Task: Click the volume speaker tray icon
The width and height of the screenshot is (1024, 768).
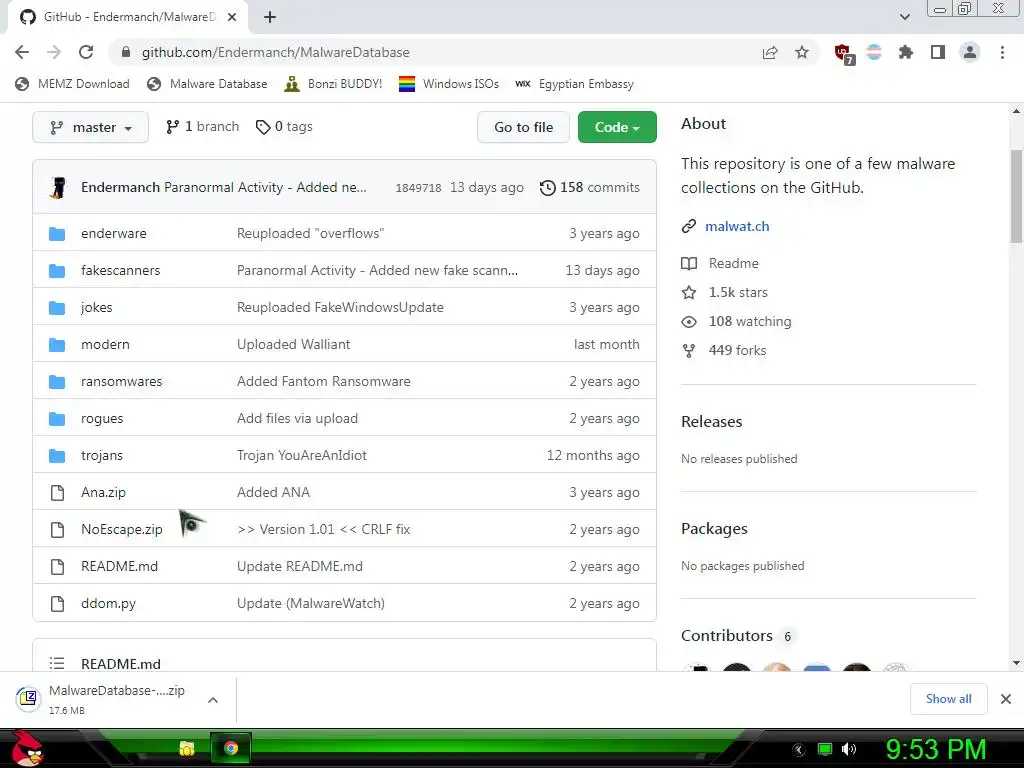Action: click(849, 749)
